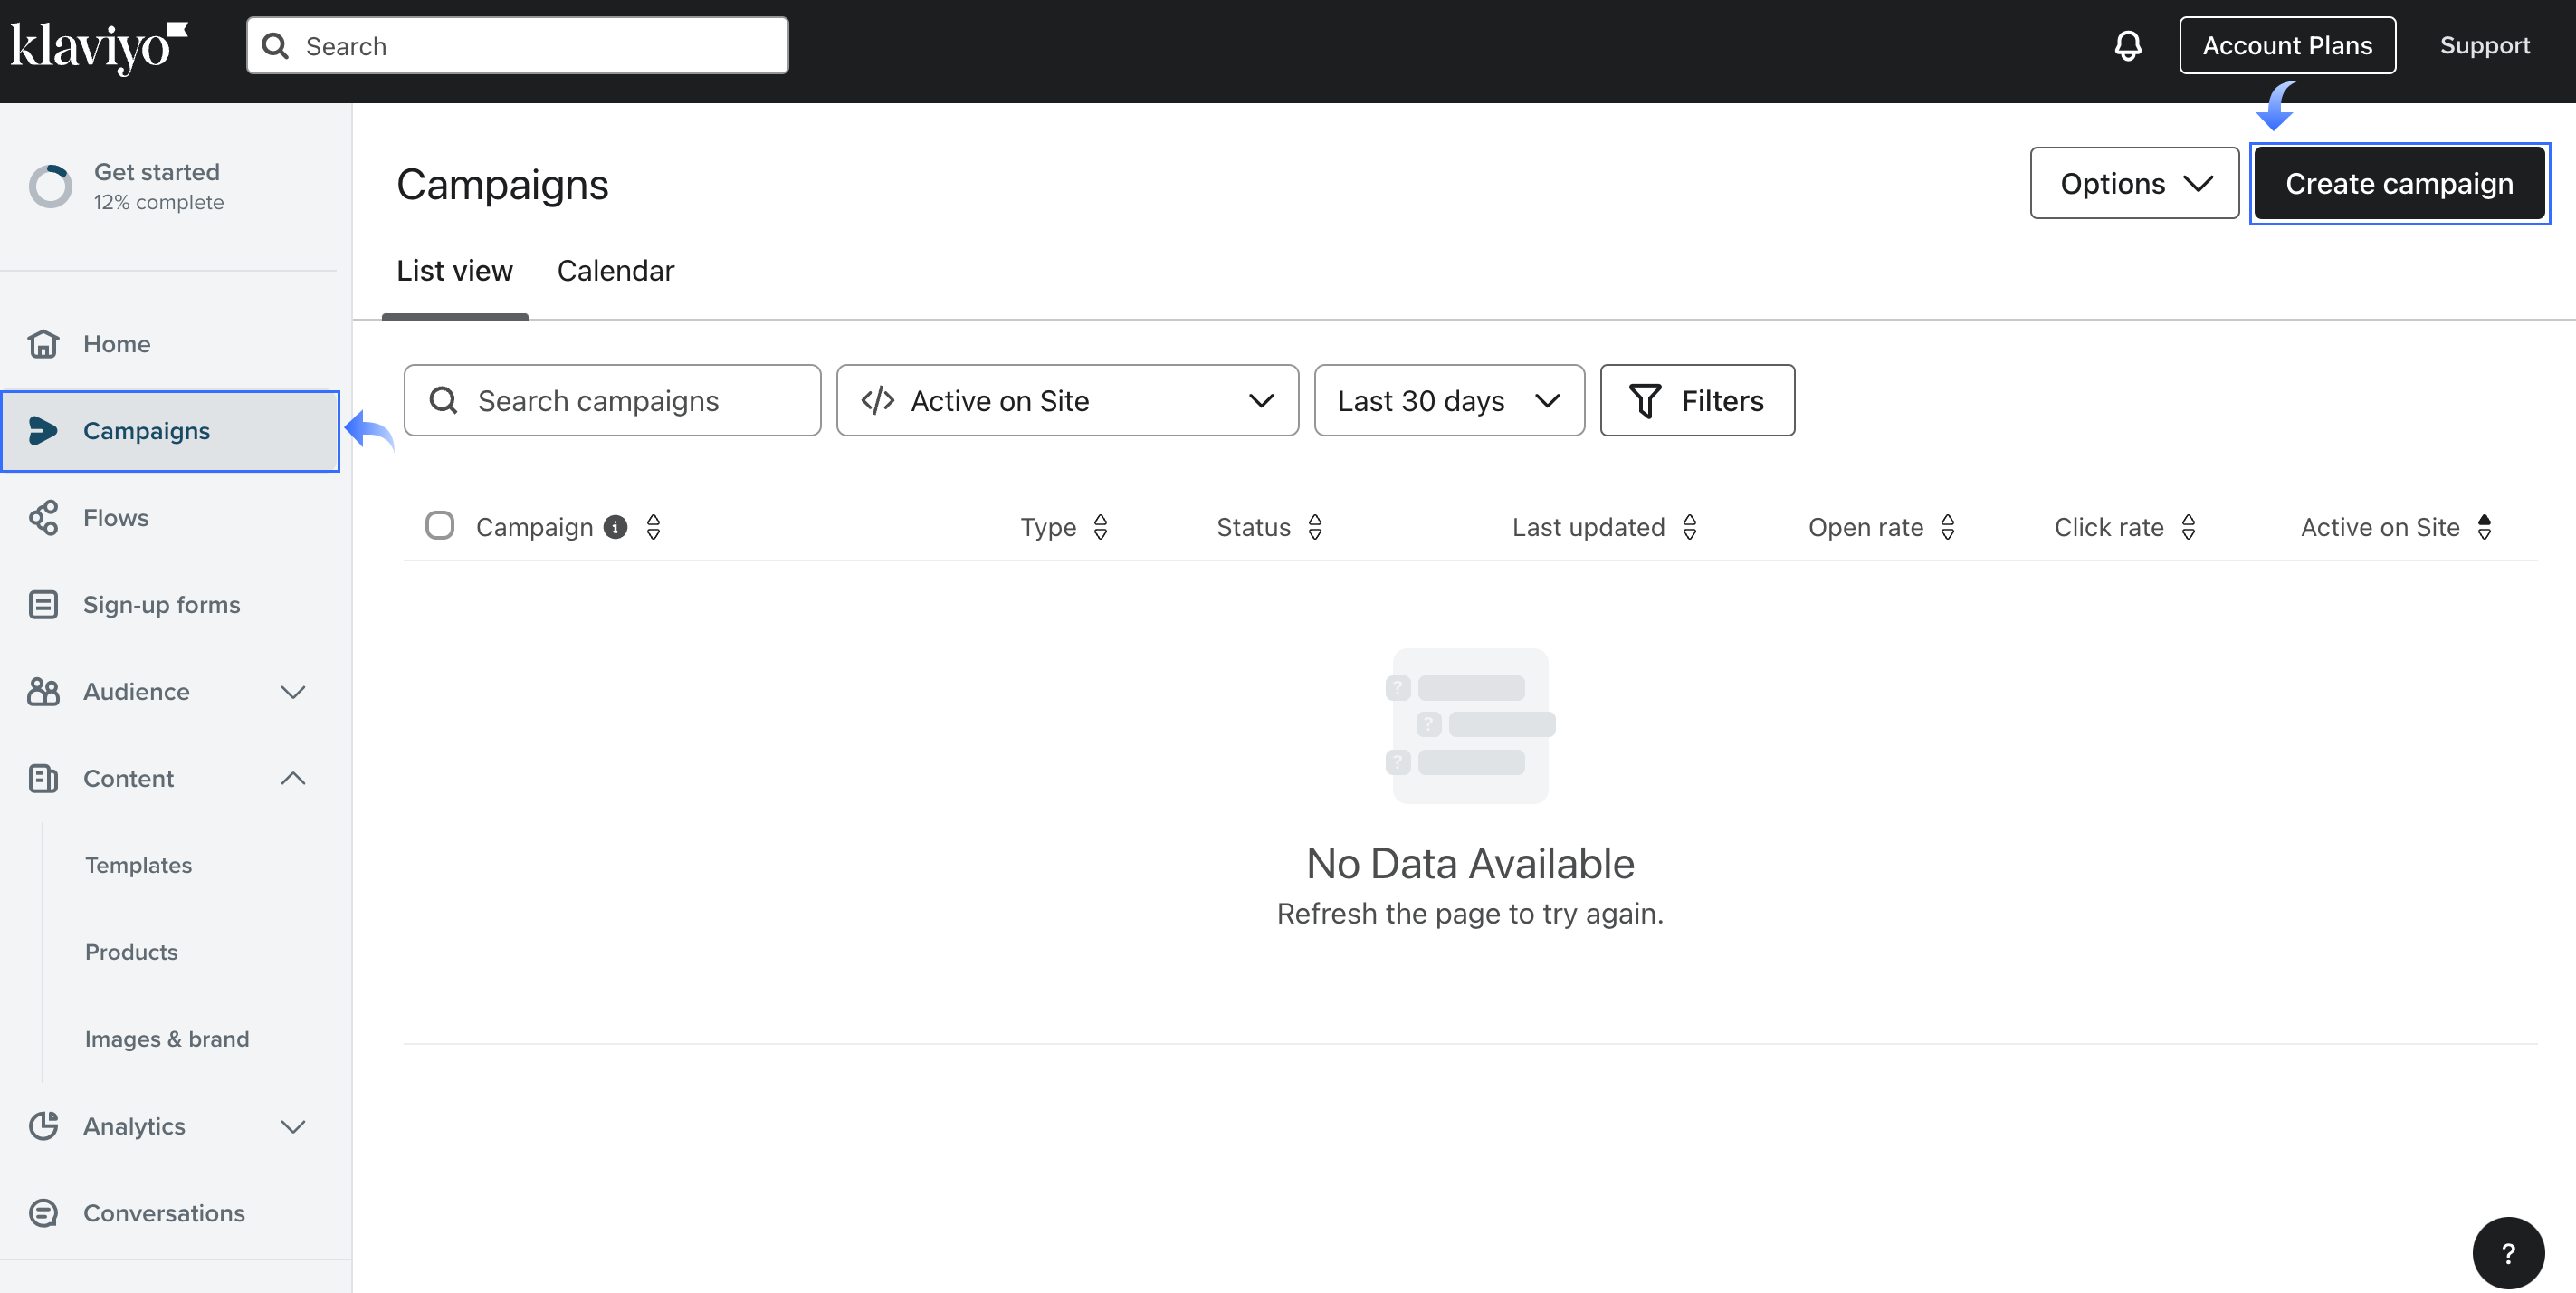
Task: Sort by Active on Site column
Action: 2484,527
